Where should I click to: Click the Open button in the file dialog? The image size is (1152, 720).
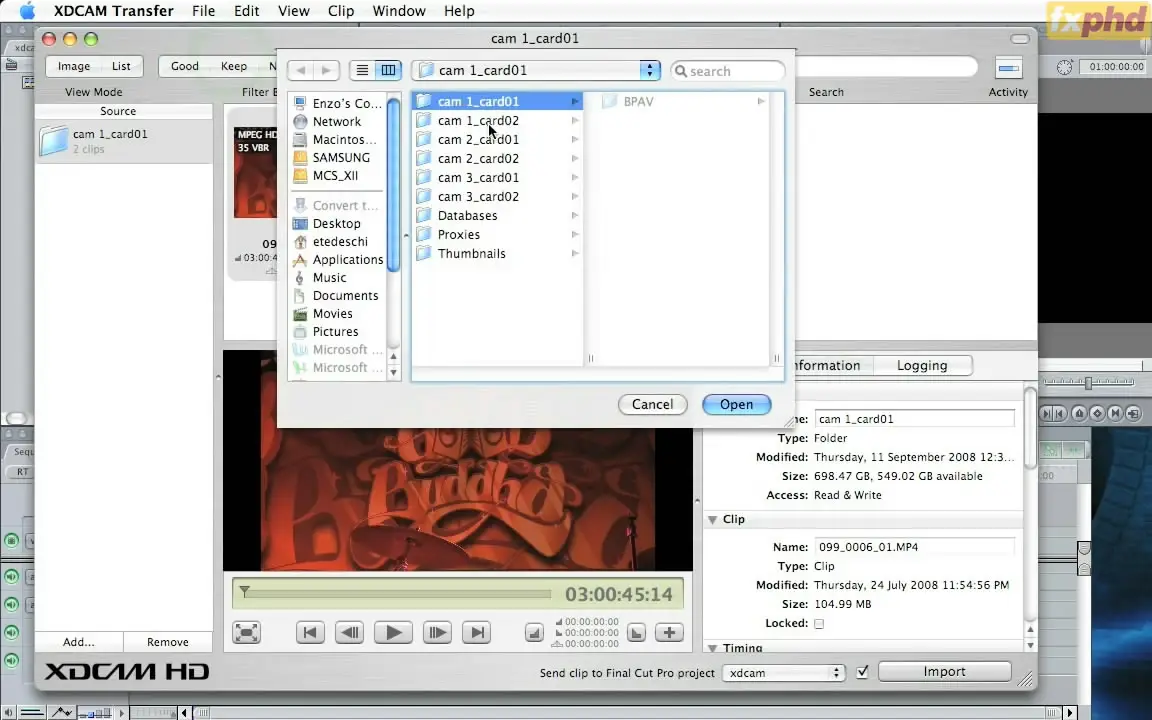click(736, 405)
